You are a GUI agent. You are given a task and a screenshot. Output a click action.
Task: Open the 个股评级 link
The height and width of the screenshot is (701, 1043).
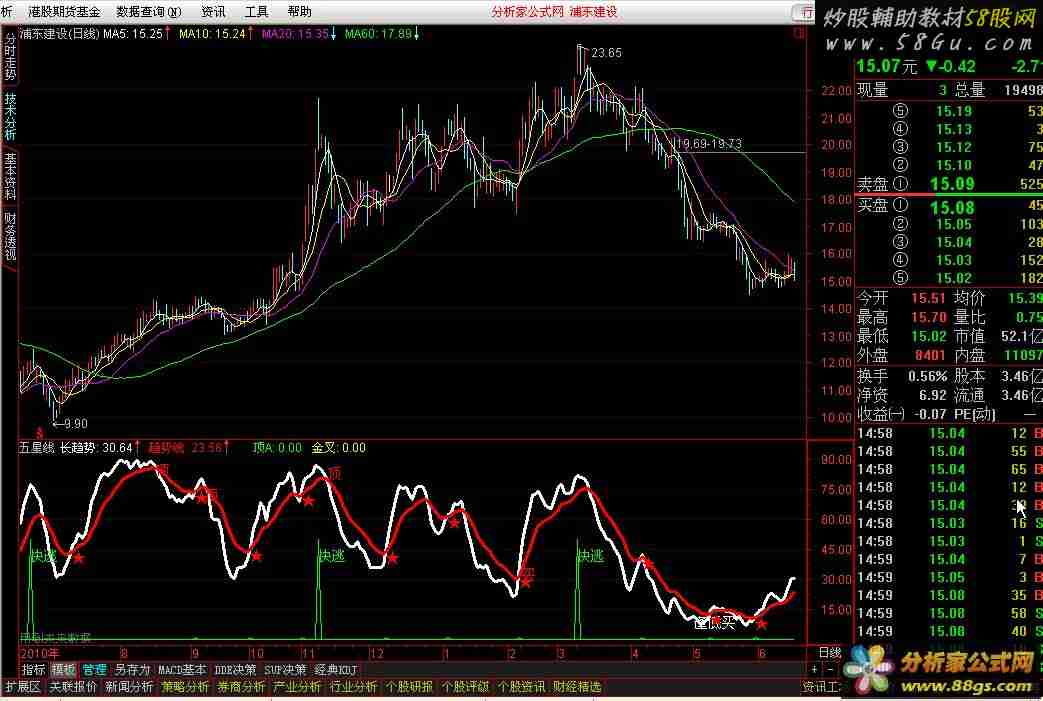(x=465, y=686)
